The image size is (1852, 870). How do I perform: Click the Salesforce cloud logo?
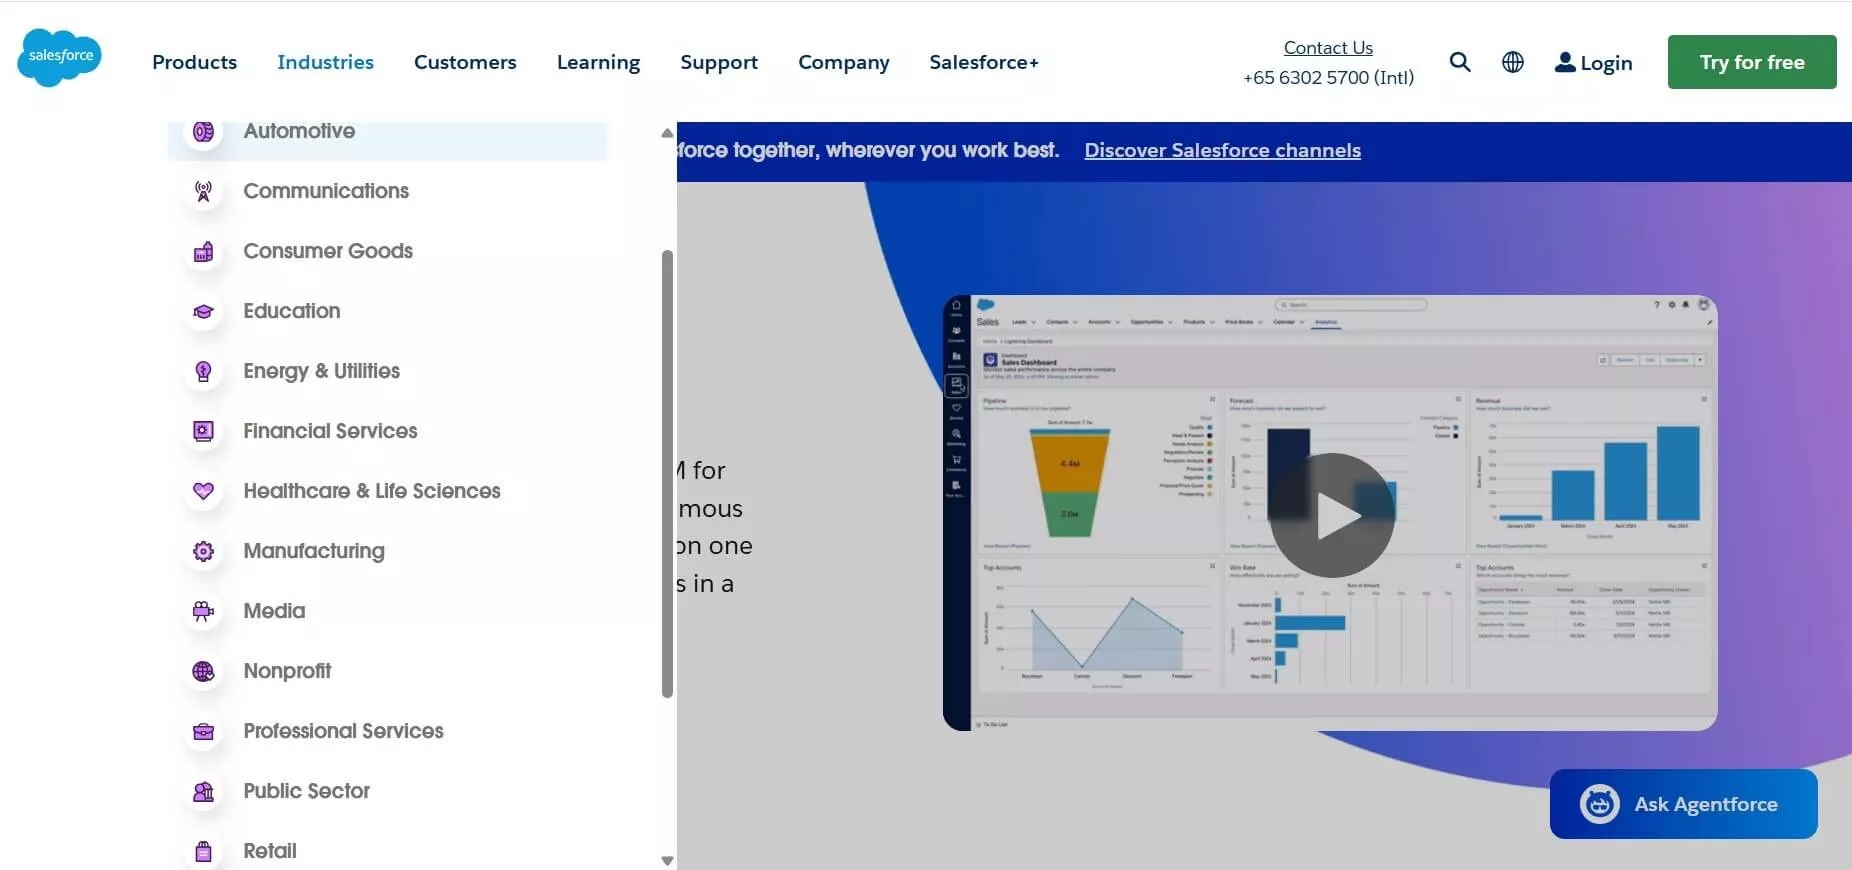coord(60,58)
